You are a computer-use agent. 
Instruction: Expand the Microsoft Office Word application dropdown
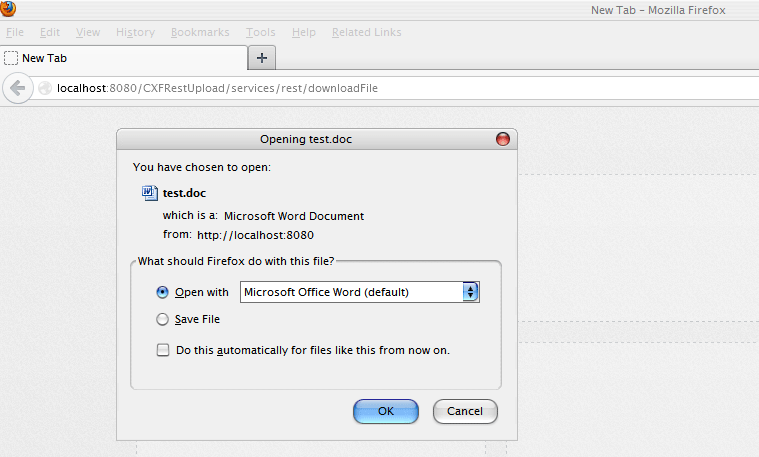click(x=471, y=292)
